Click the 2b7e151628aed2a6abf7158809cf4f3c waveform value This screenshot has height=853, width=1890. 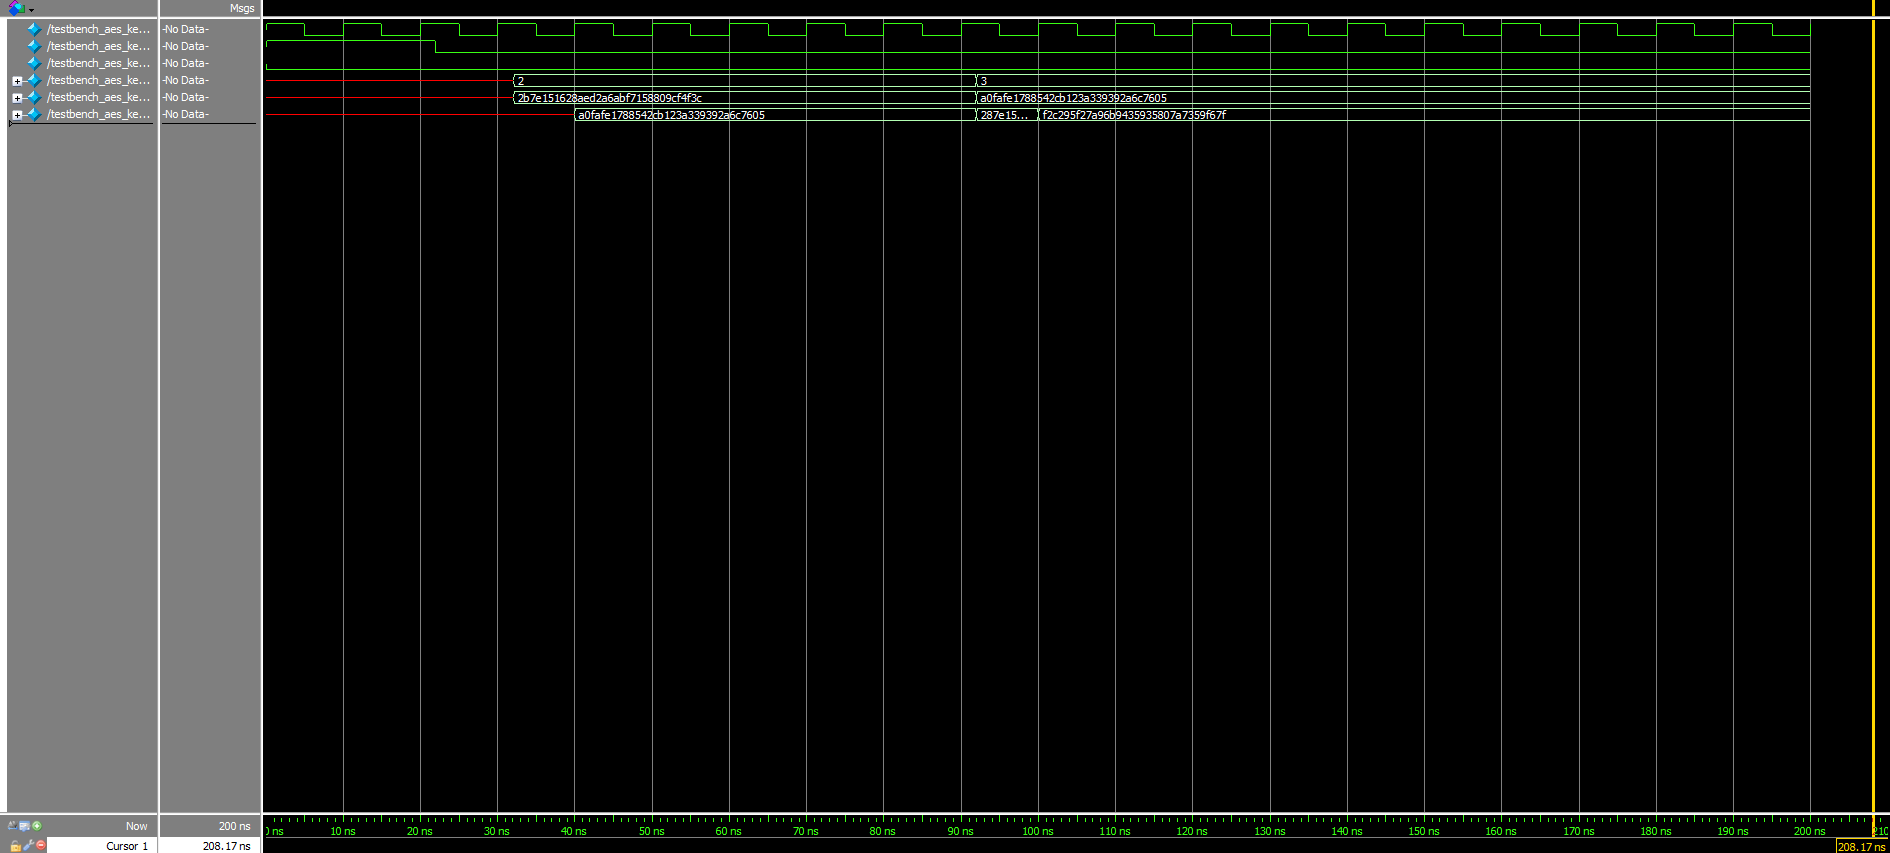pos(609,98)
